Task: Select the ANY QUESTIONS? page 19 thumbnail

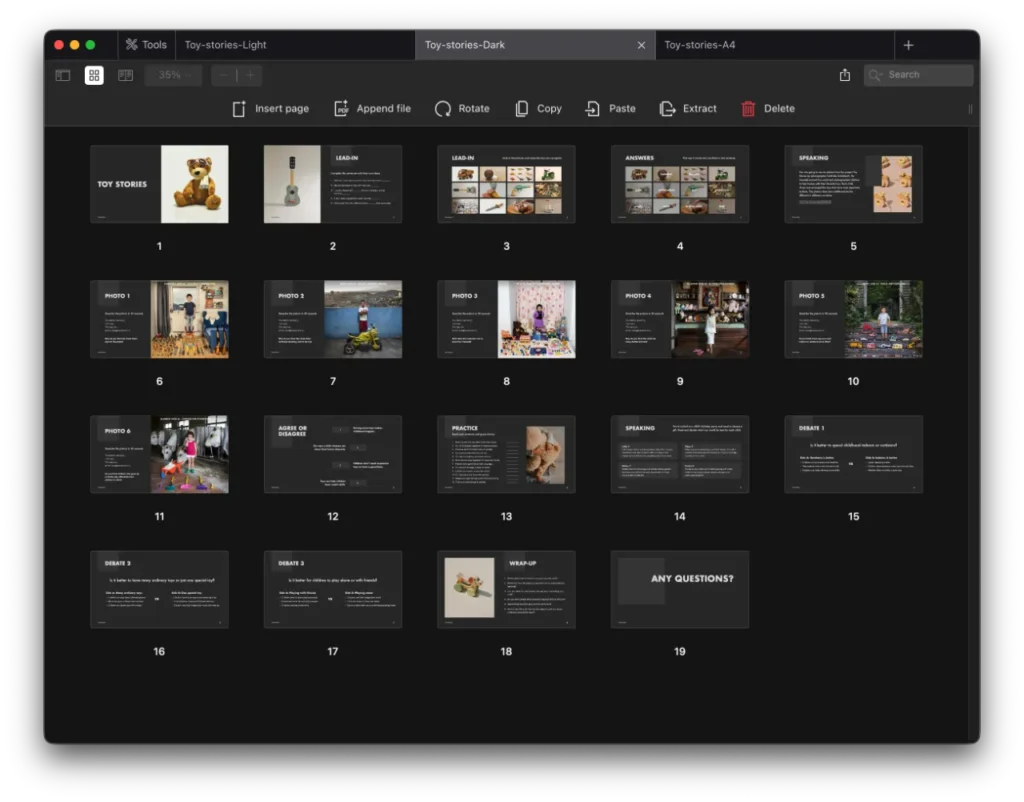Action: coord(680,589)
